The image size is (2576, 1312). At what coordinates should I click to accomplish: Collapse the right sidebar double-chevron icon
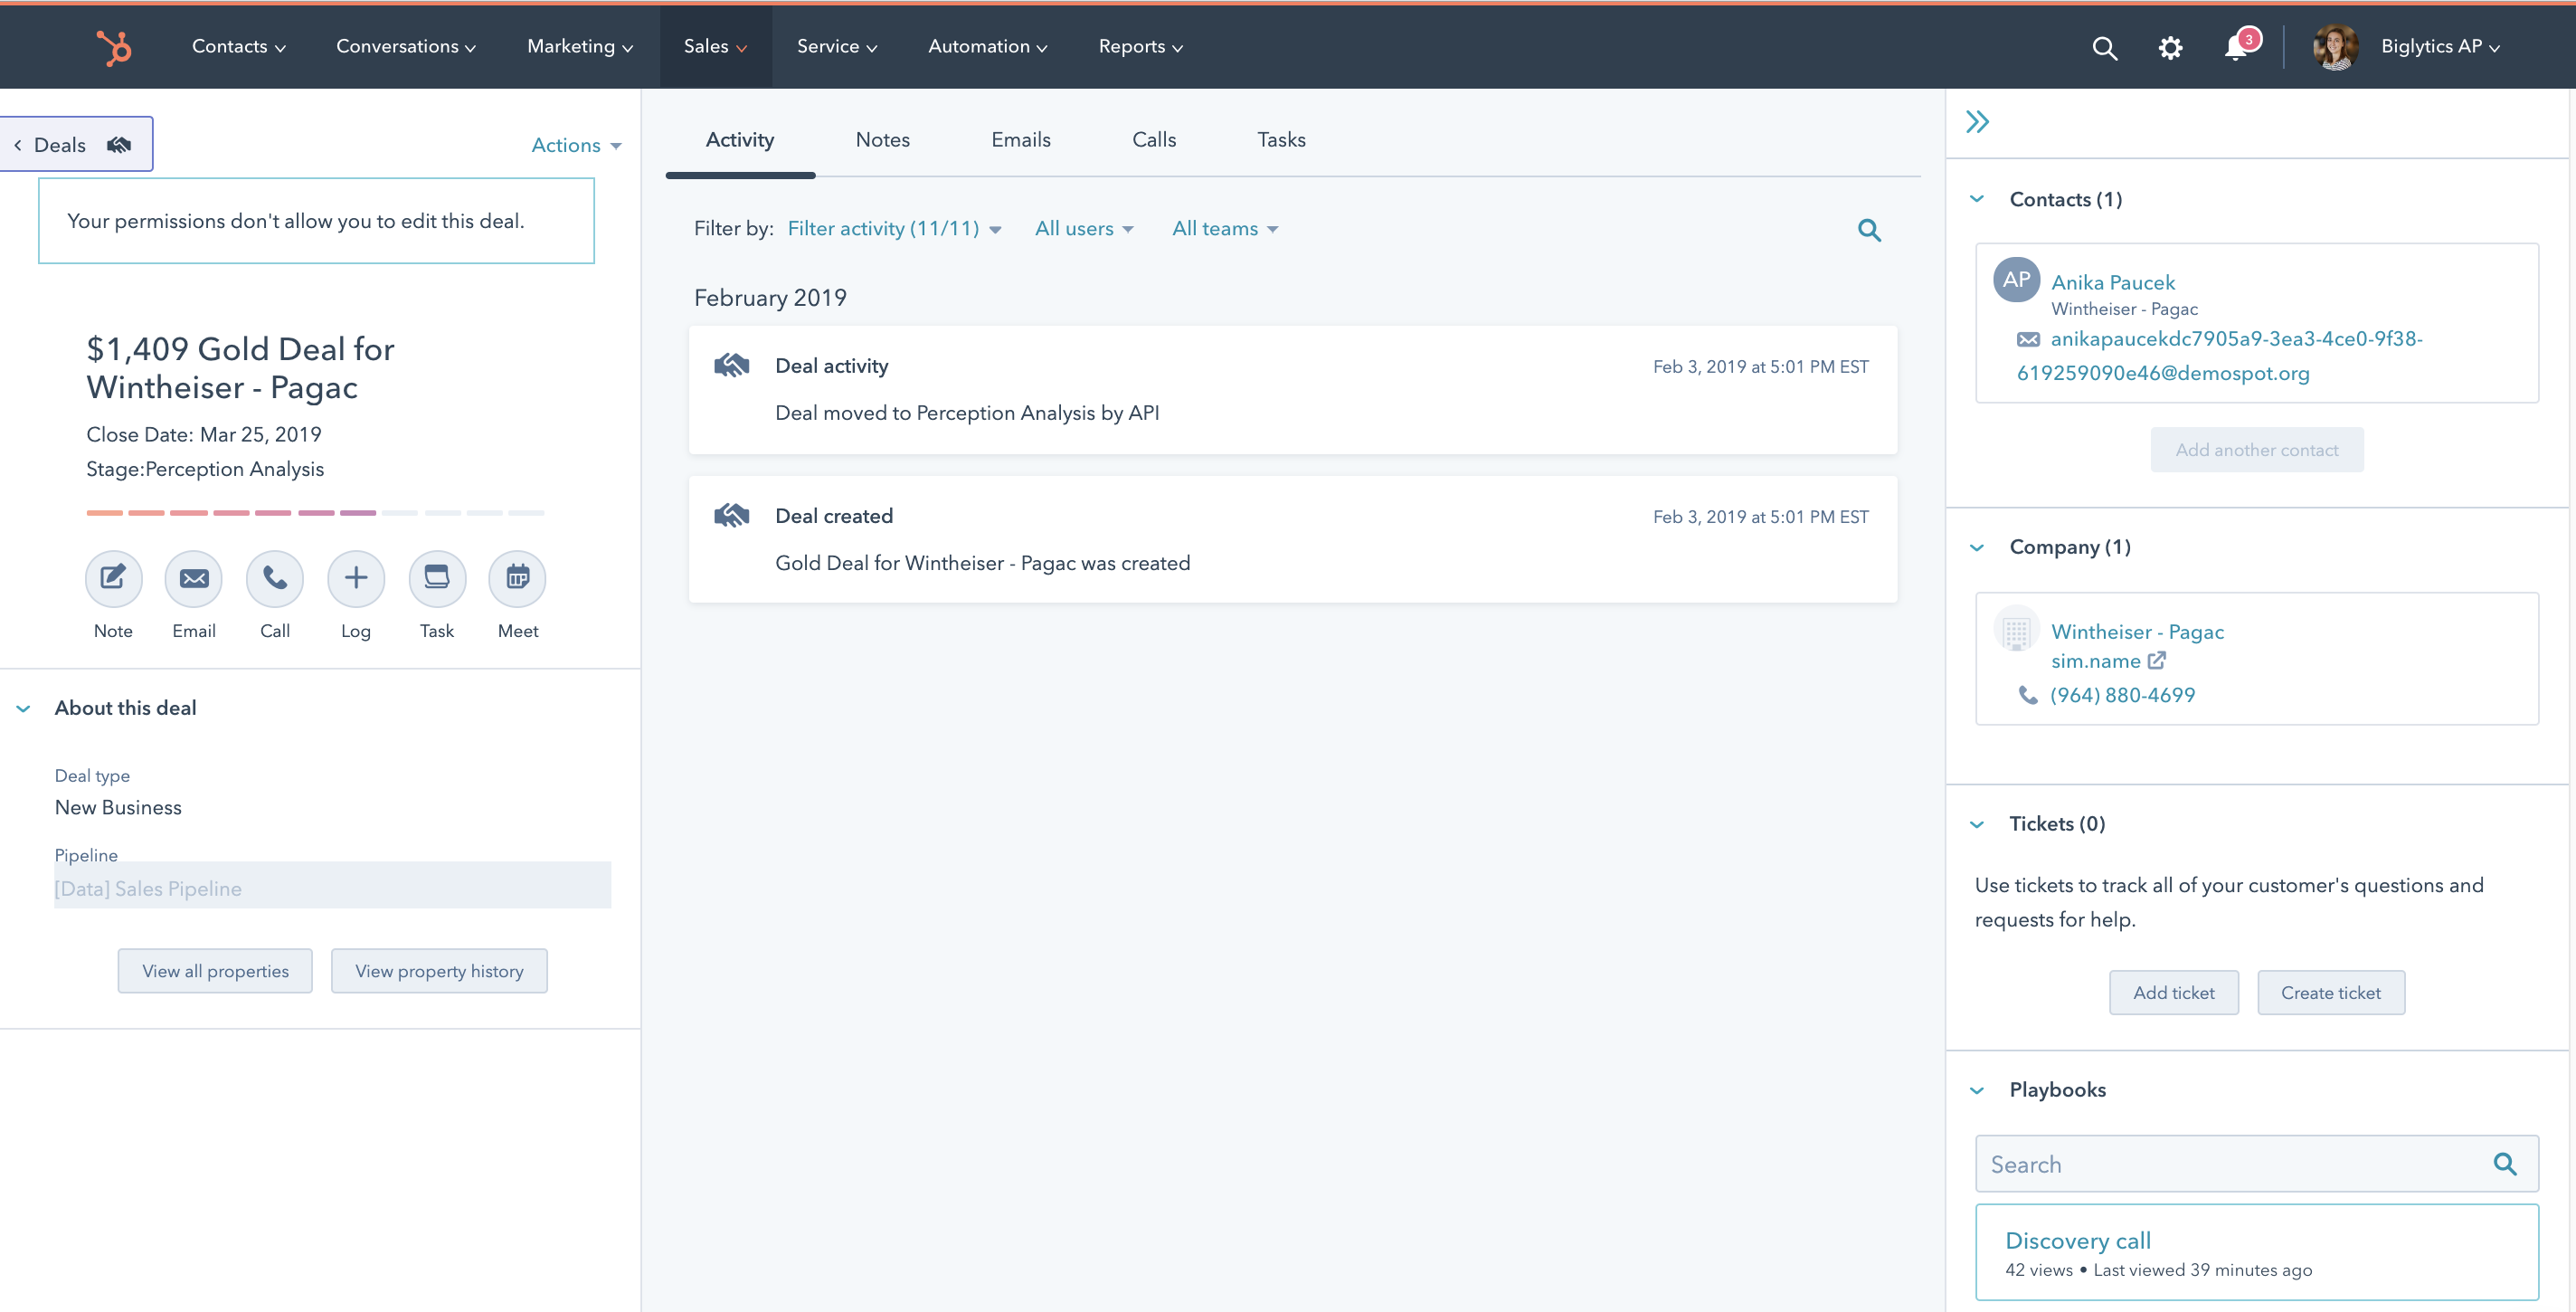point(1977,122)
